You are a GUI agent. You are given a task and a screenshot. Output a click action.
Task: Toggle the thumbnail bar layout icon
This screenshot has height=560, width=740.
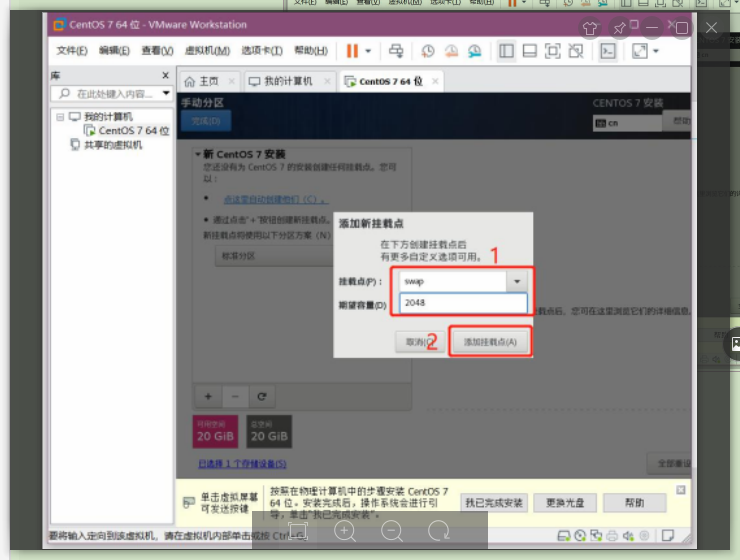point(530,51)
